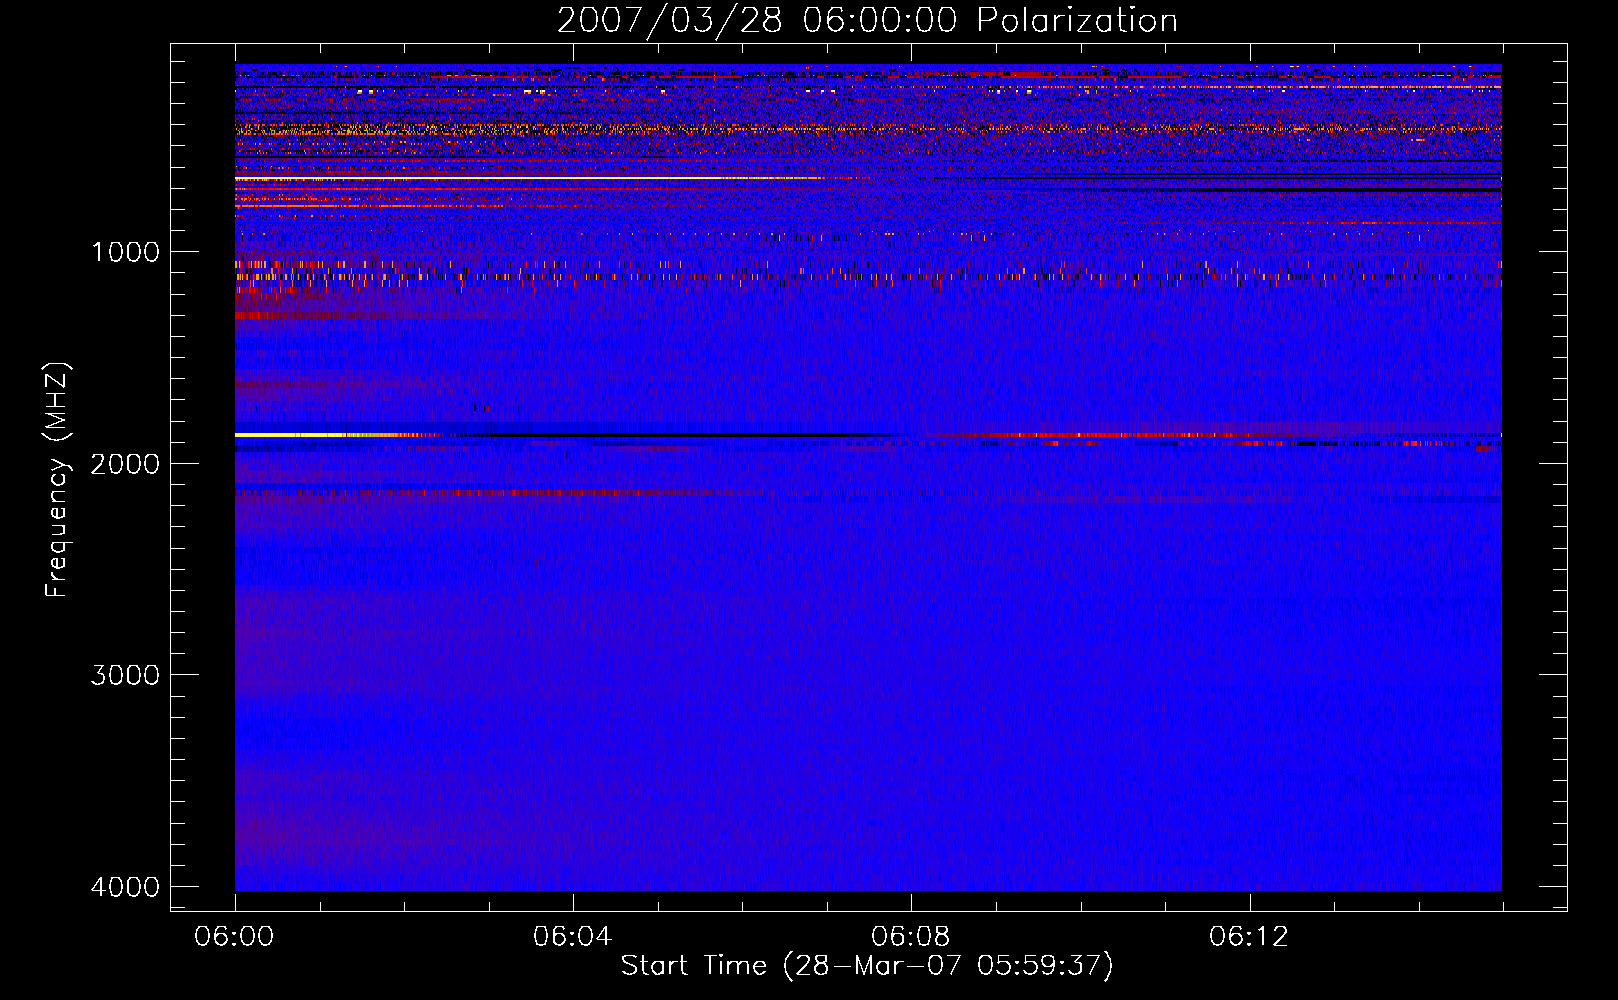1618x1000 pixels.
Task: Click the 4000 frequency tick label
Action: (125, 887)
